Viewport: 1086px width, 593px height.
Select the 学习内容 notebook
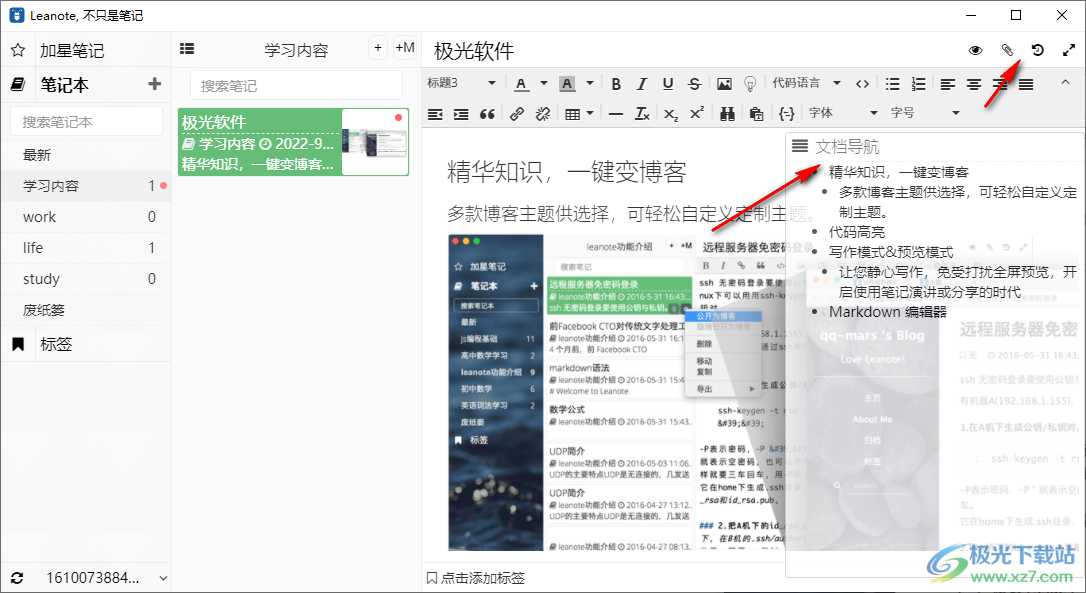pyautogui.click(x=86, y=186)
